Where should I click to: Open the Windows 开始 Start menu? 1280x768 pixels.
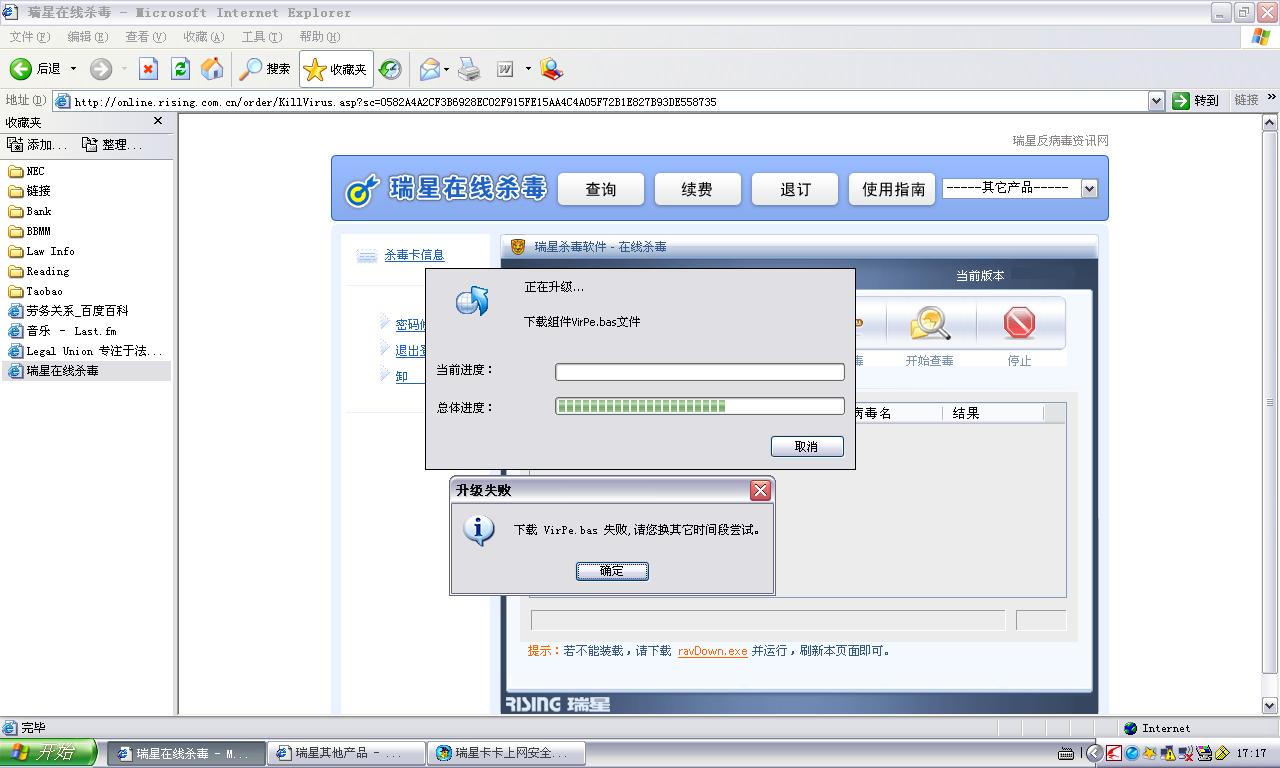tap(48, 753)
